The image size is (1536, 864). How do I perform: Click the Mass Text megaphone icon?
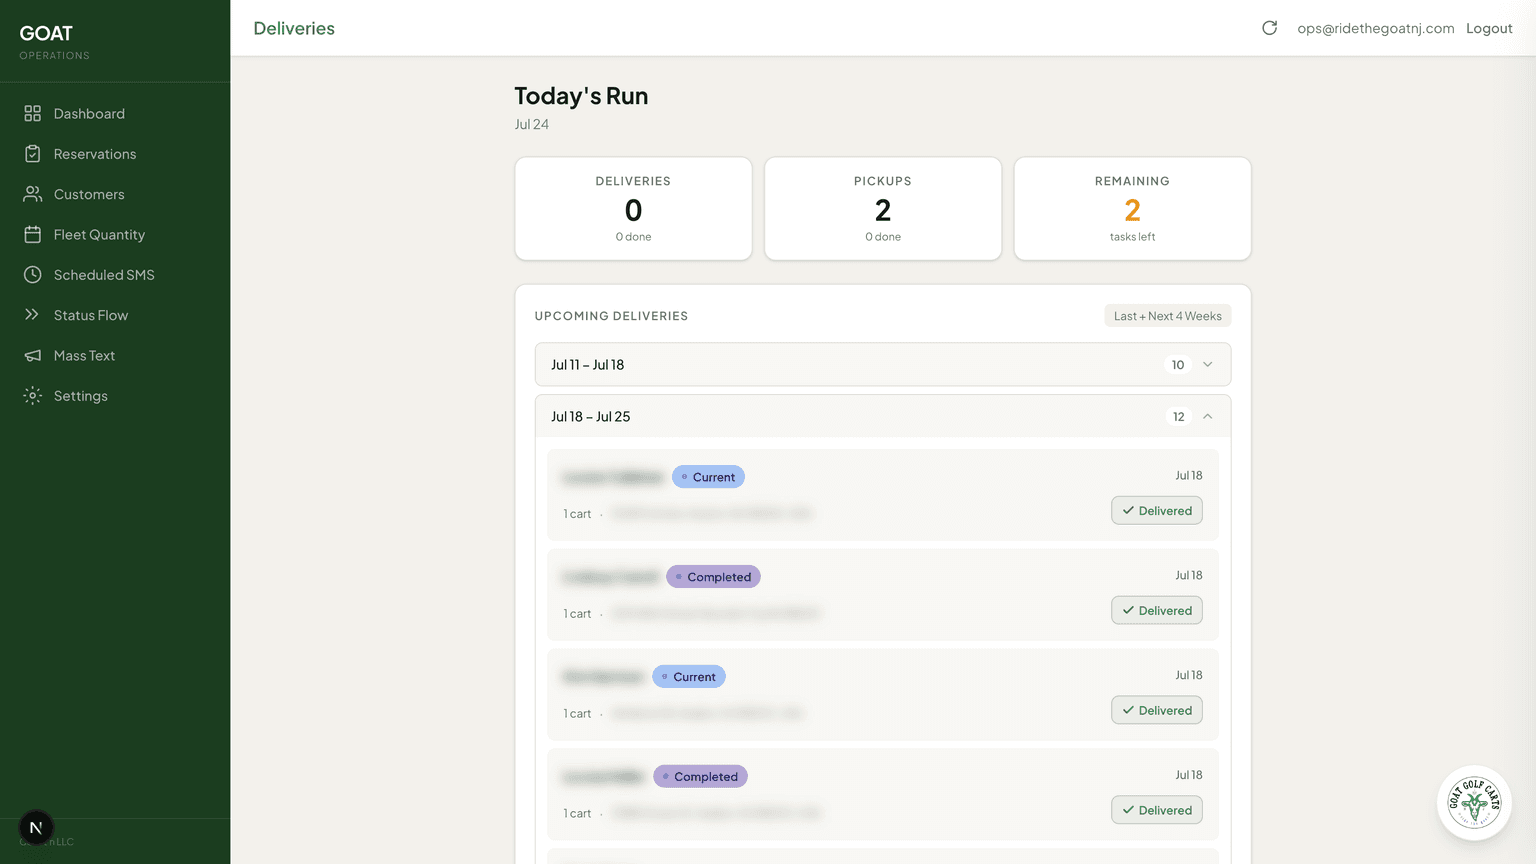33,356
